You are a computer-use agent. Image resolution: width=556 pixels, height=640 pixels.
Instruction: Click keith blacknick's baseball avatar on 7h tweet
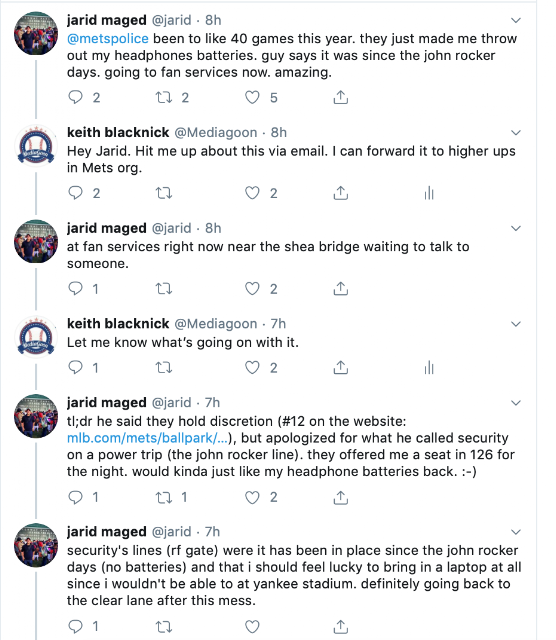point(36,337)
